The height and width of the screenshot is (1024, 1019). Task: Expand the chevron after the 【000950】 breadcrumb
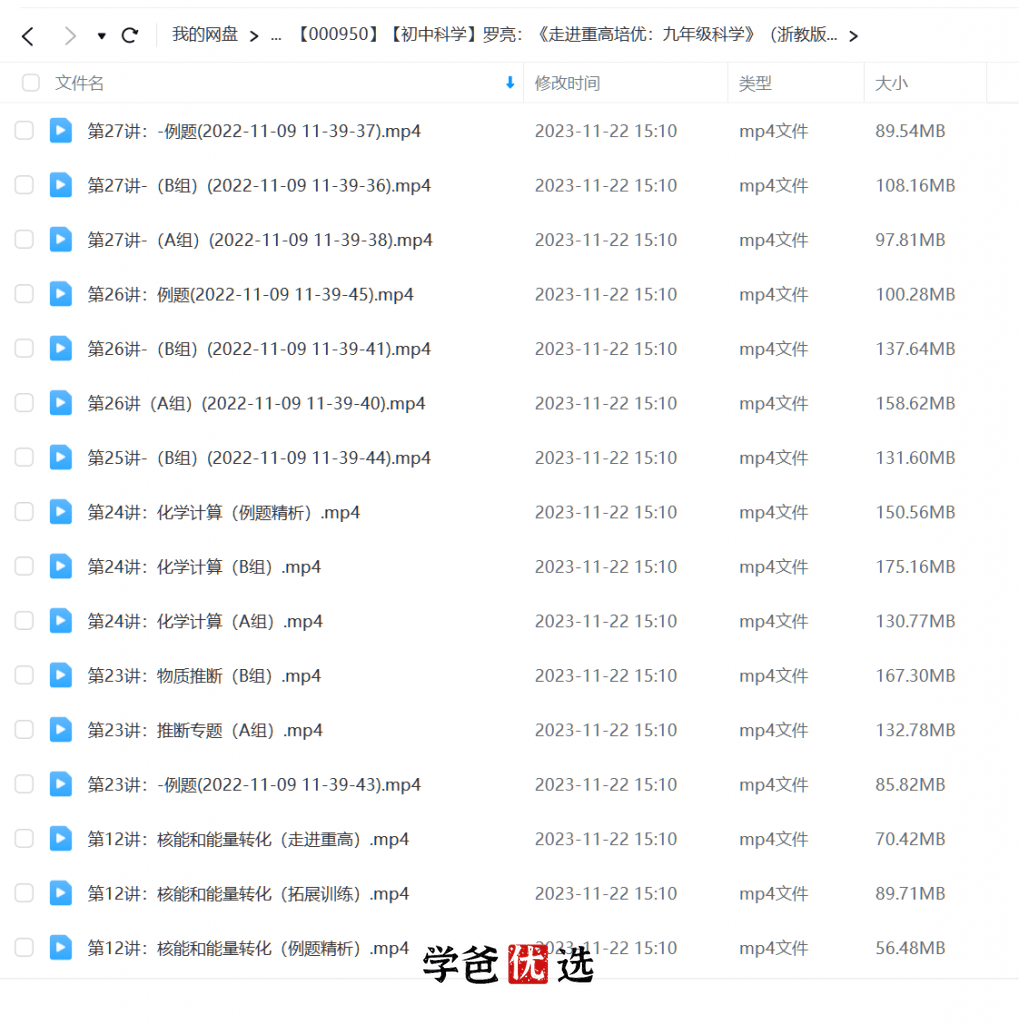pos(853,36)
